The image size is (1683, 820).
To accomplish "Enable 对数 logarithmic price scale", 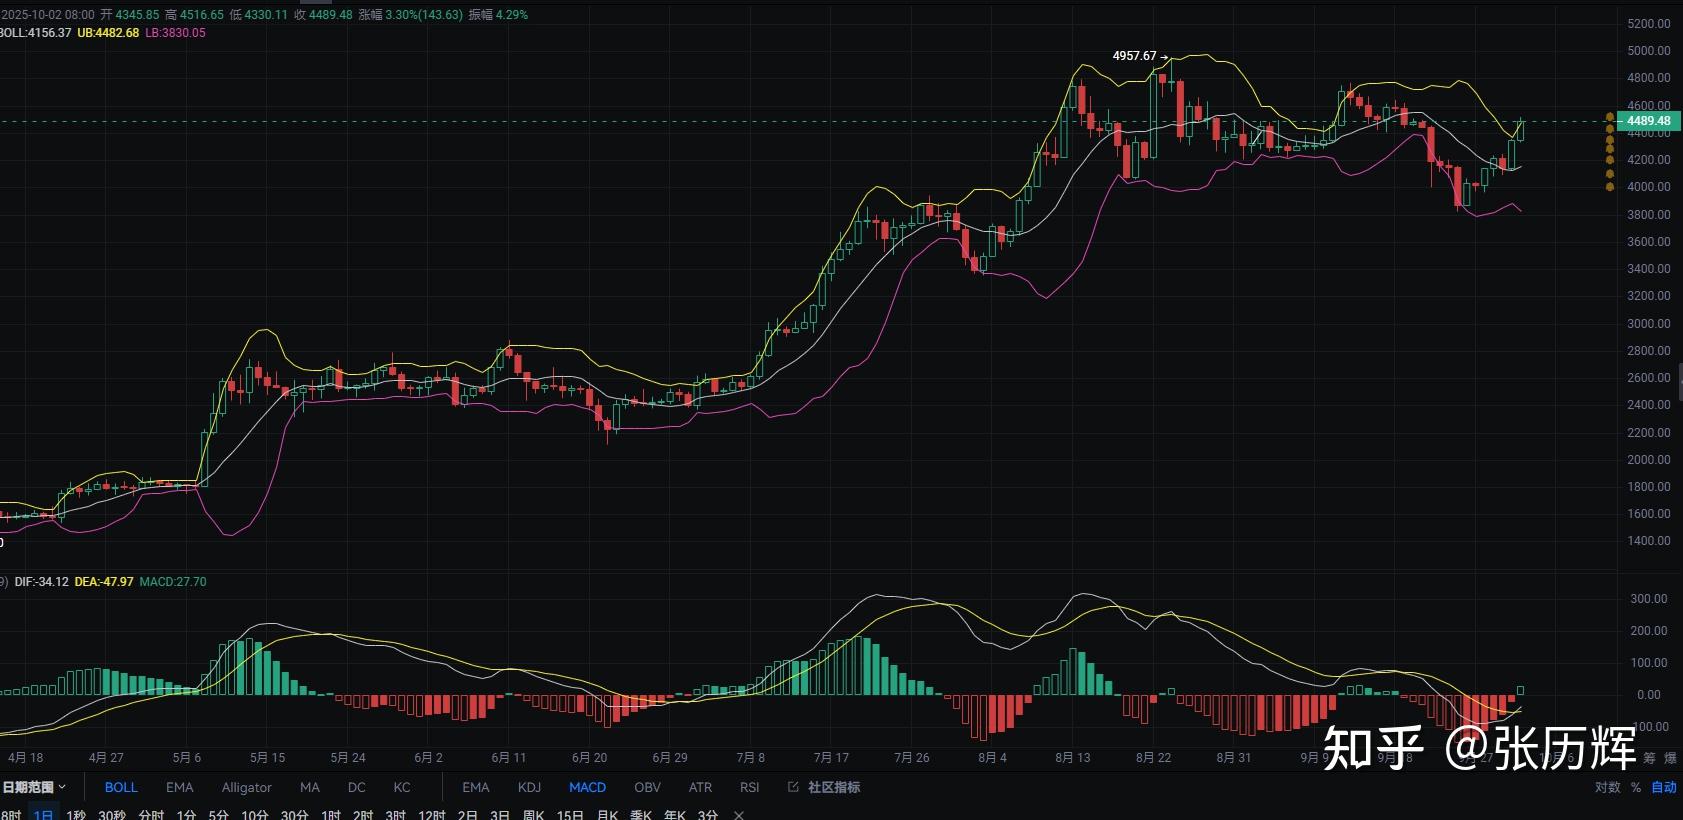I will point(1607,787).
